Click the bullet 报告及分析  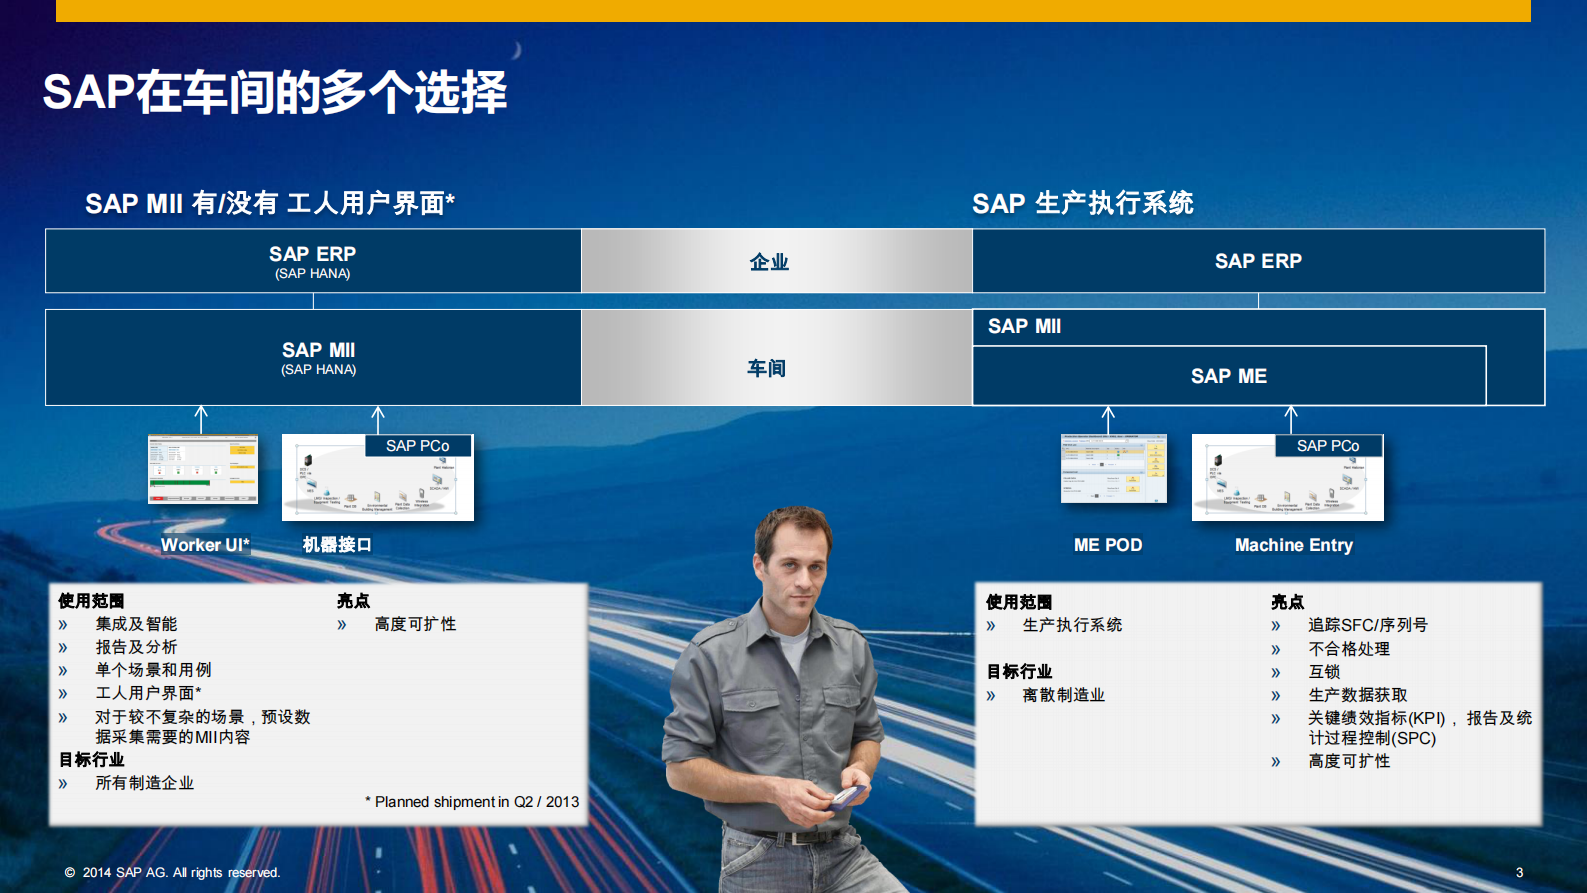pyautogui.click(x=136, y=647)
